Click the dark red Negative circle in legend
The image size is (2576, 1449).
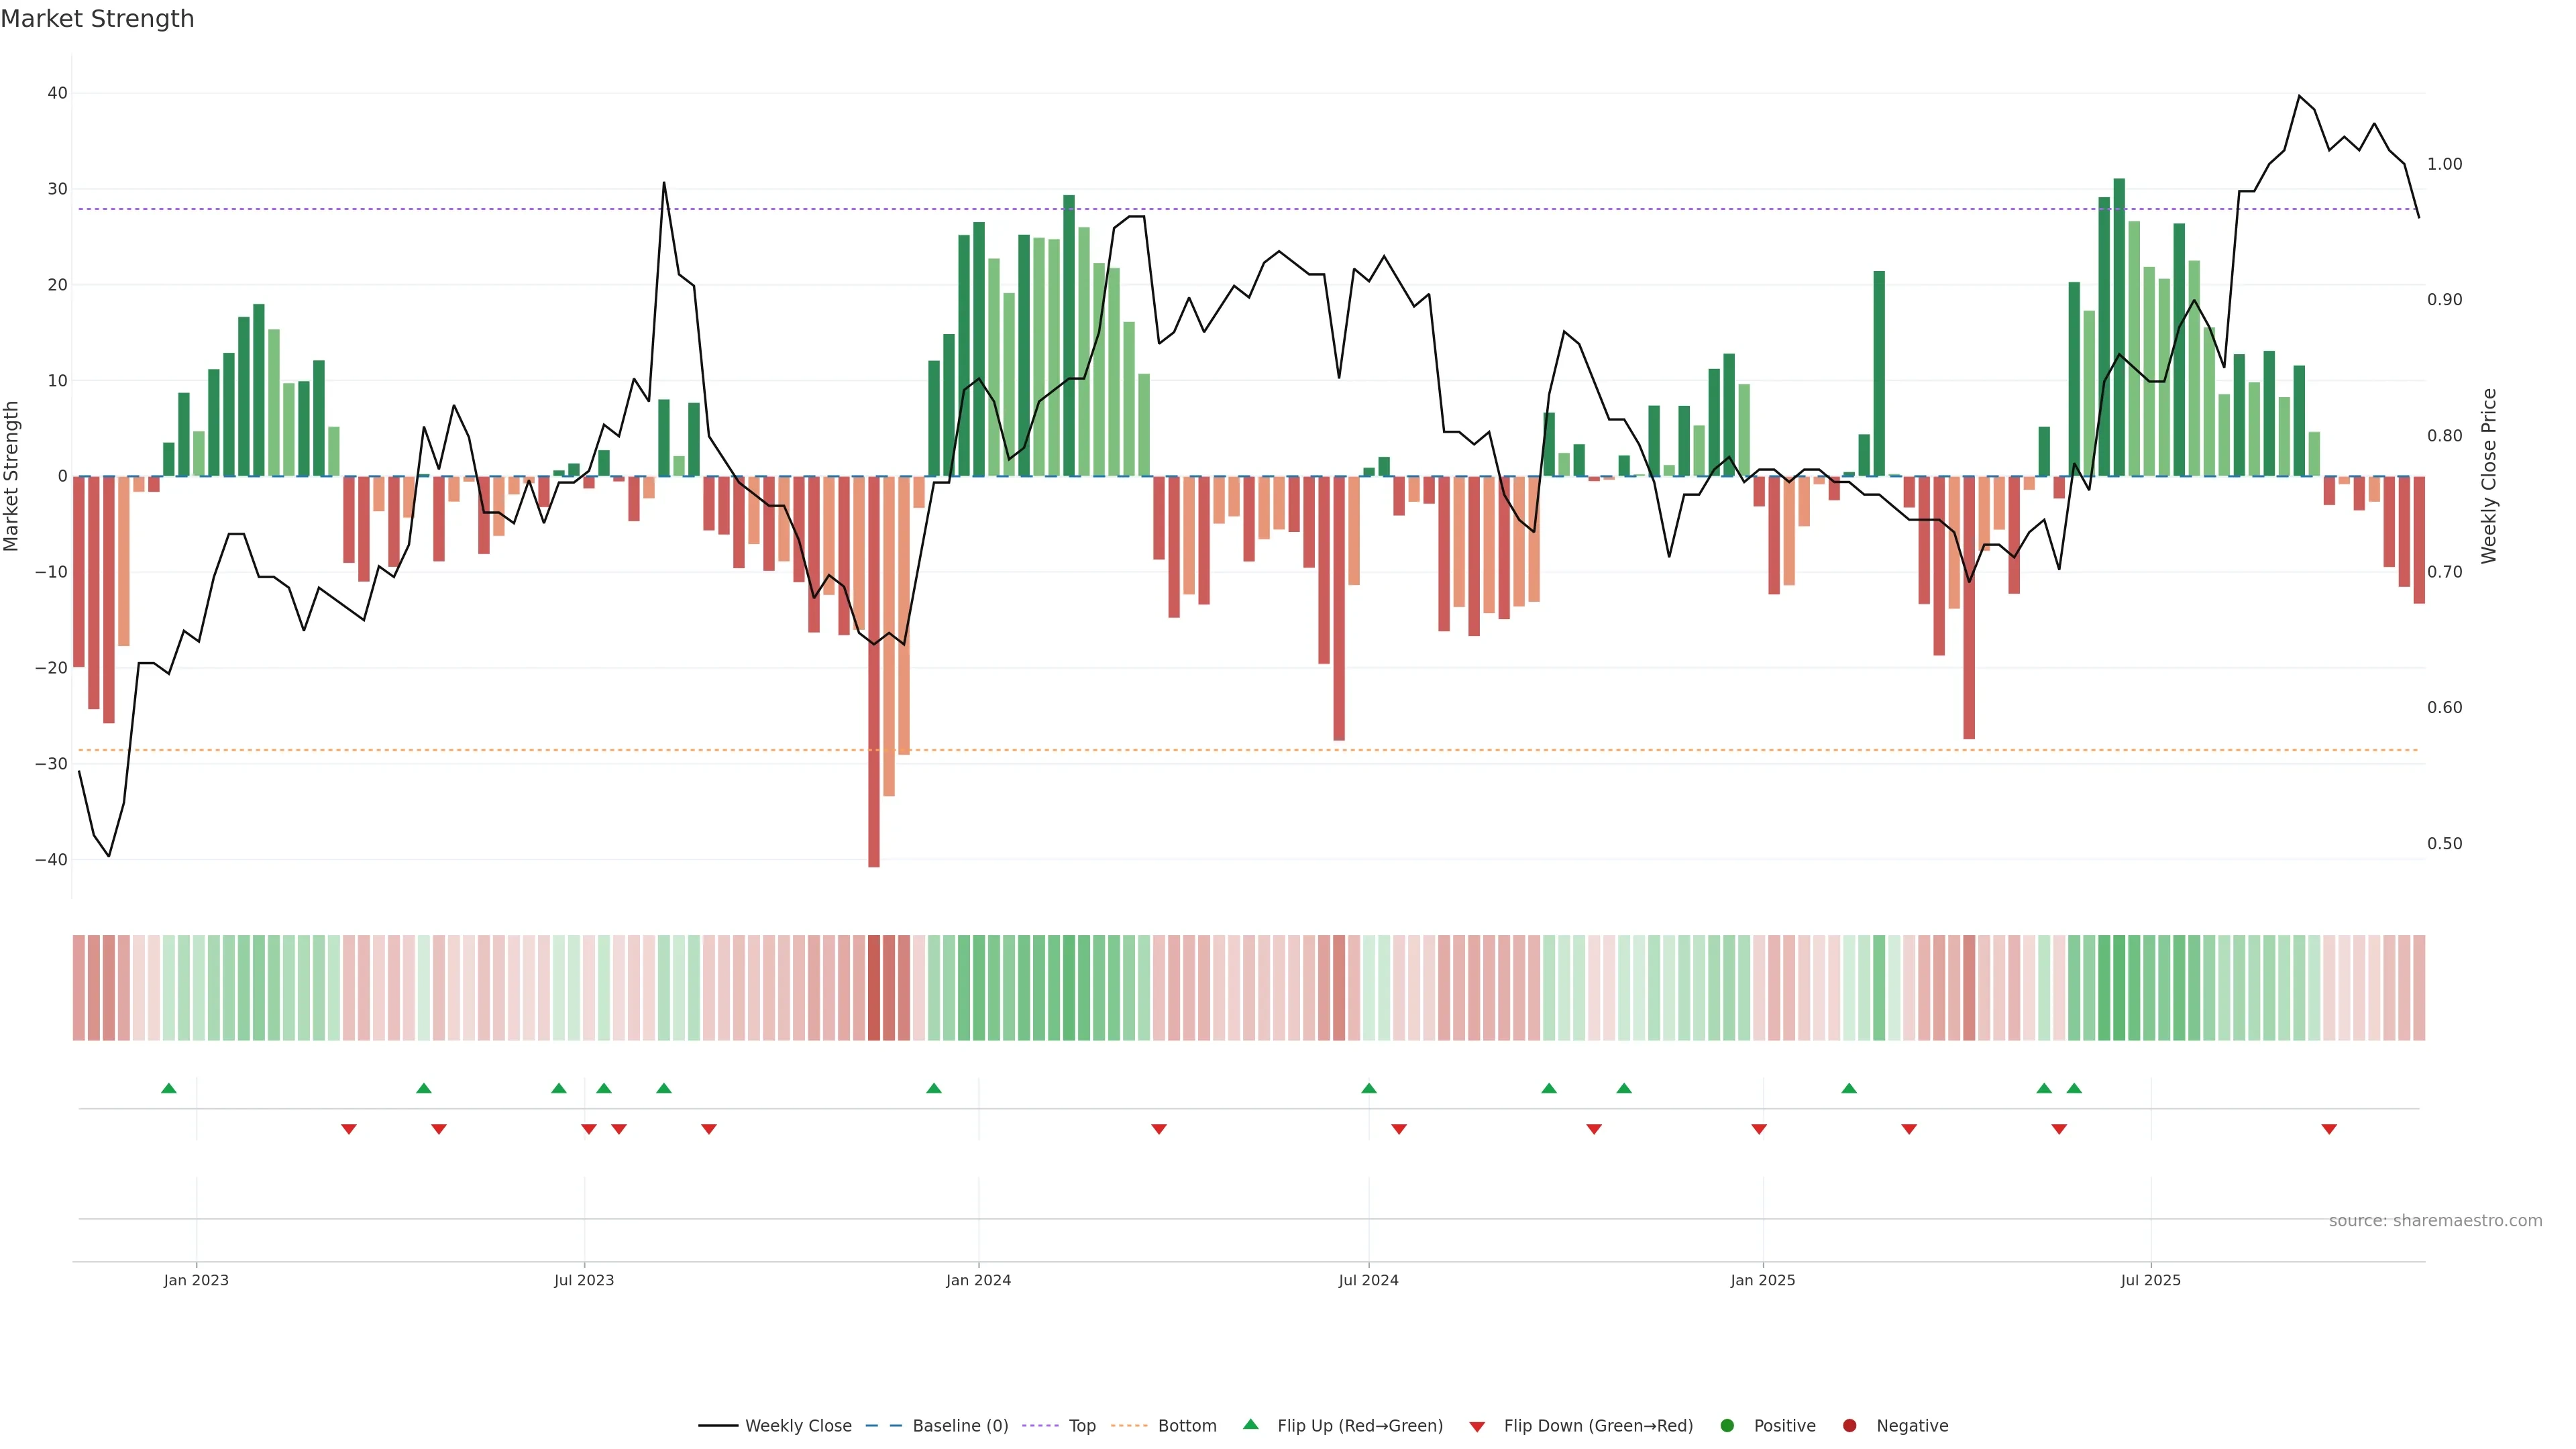(1849, 1425)
